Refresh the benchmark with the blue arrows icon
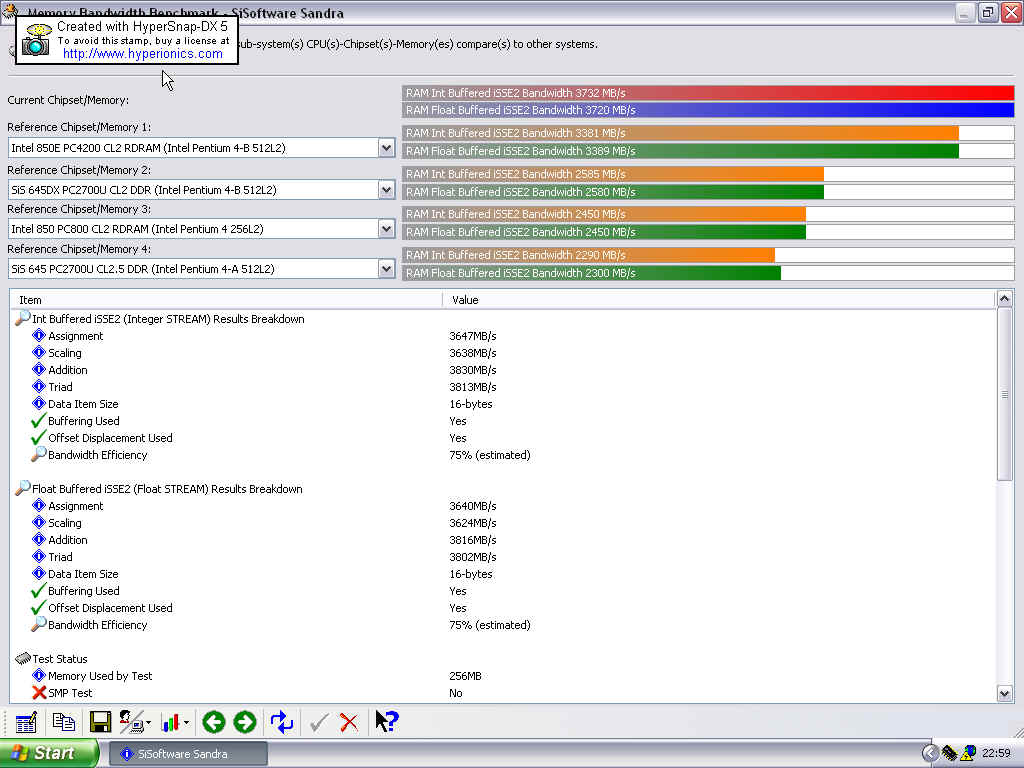Viewport: 1024px width, 768px height. click(281, 722)
